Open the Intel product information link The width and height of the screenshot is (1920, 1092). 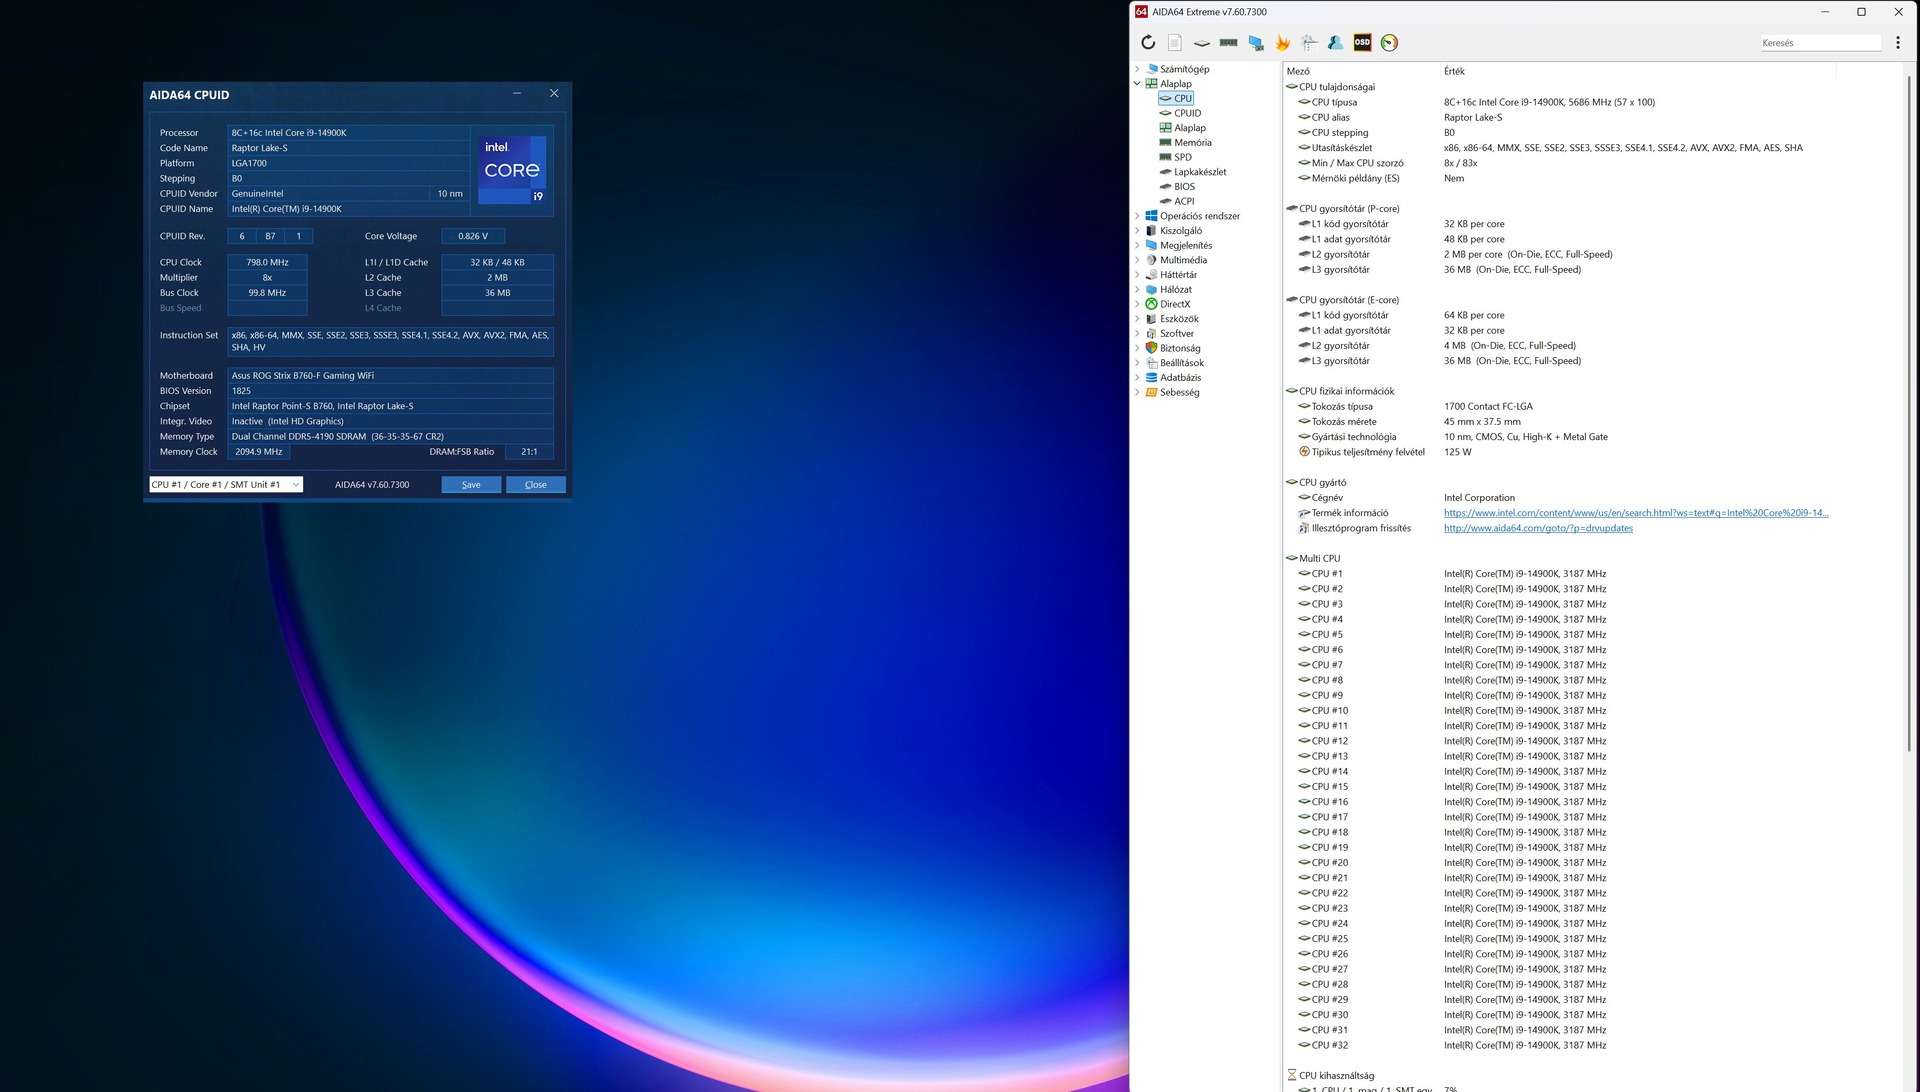(1635, 513)
